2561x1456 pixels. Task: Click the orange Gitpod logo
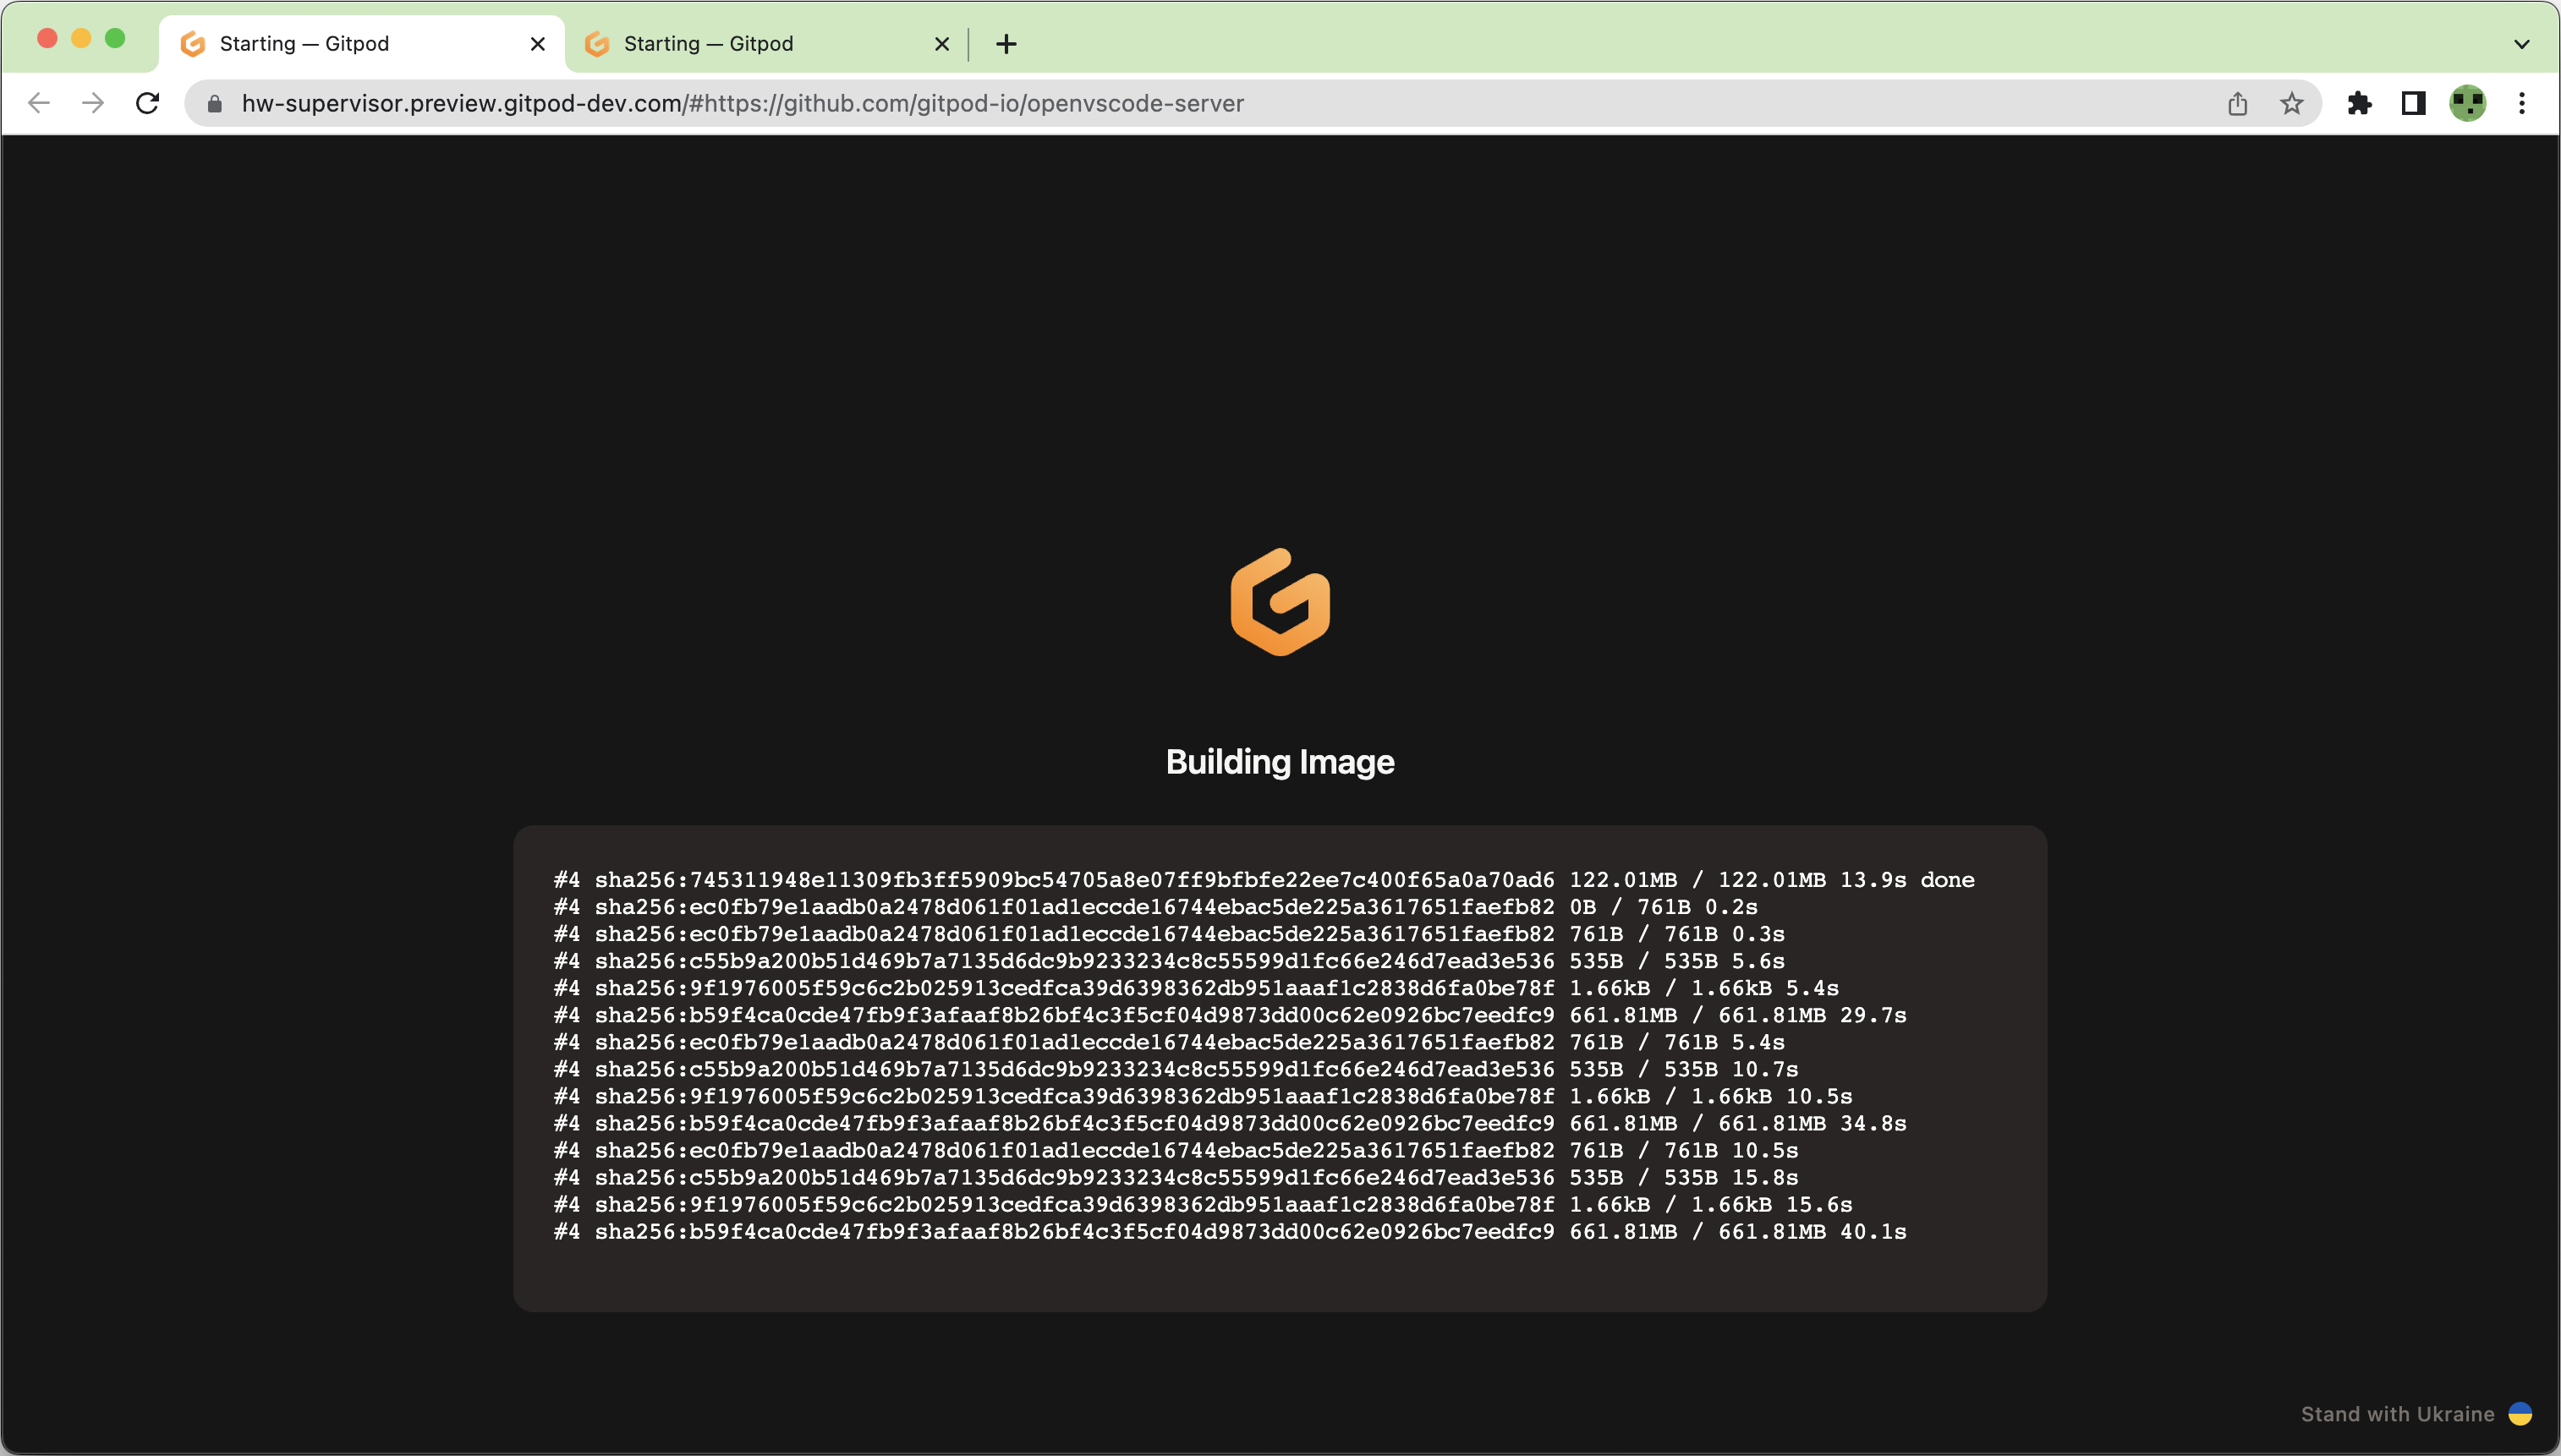click(1280, 602)
